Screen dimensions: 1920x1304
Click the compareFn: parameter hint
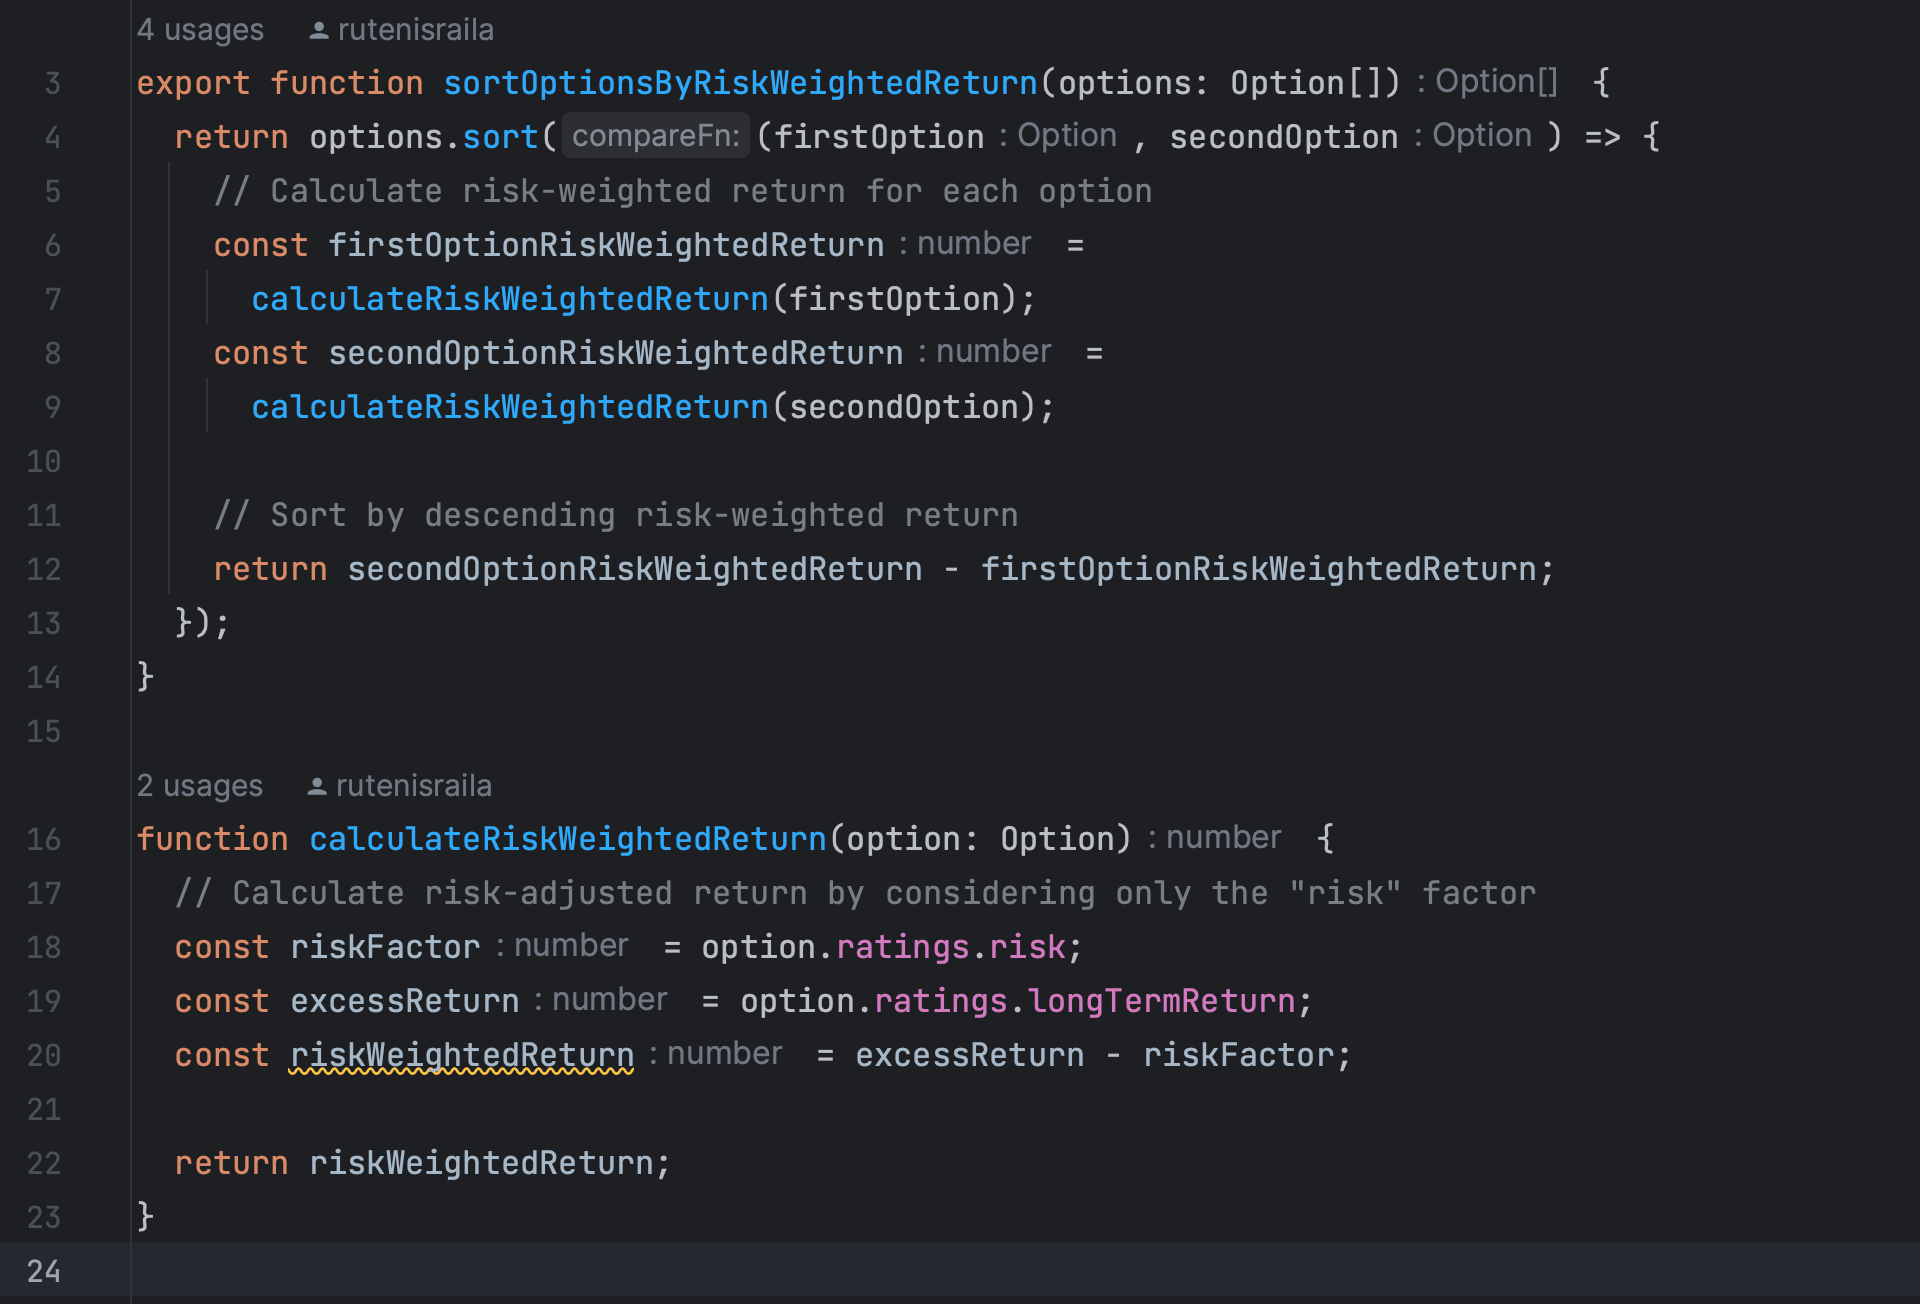(655, 136)
